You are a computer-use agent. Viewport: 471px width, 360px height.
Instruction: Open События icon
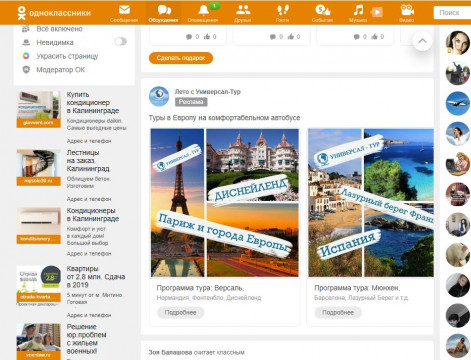pyautogui.click(x=322, y=10)
